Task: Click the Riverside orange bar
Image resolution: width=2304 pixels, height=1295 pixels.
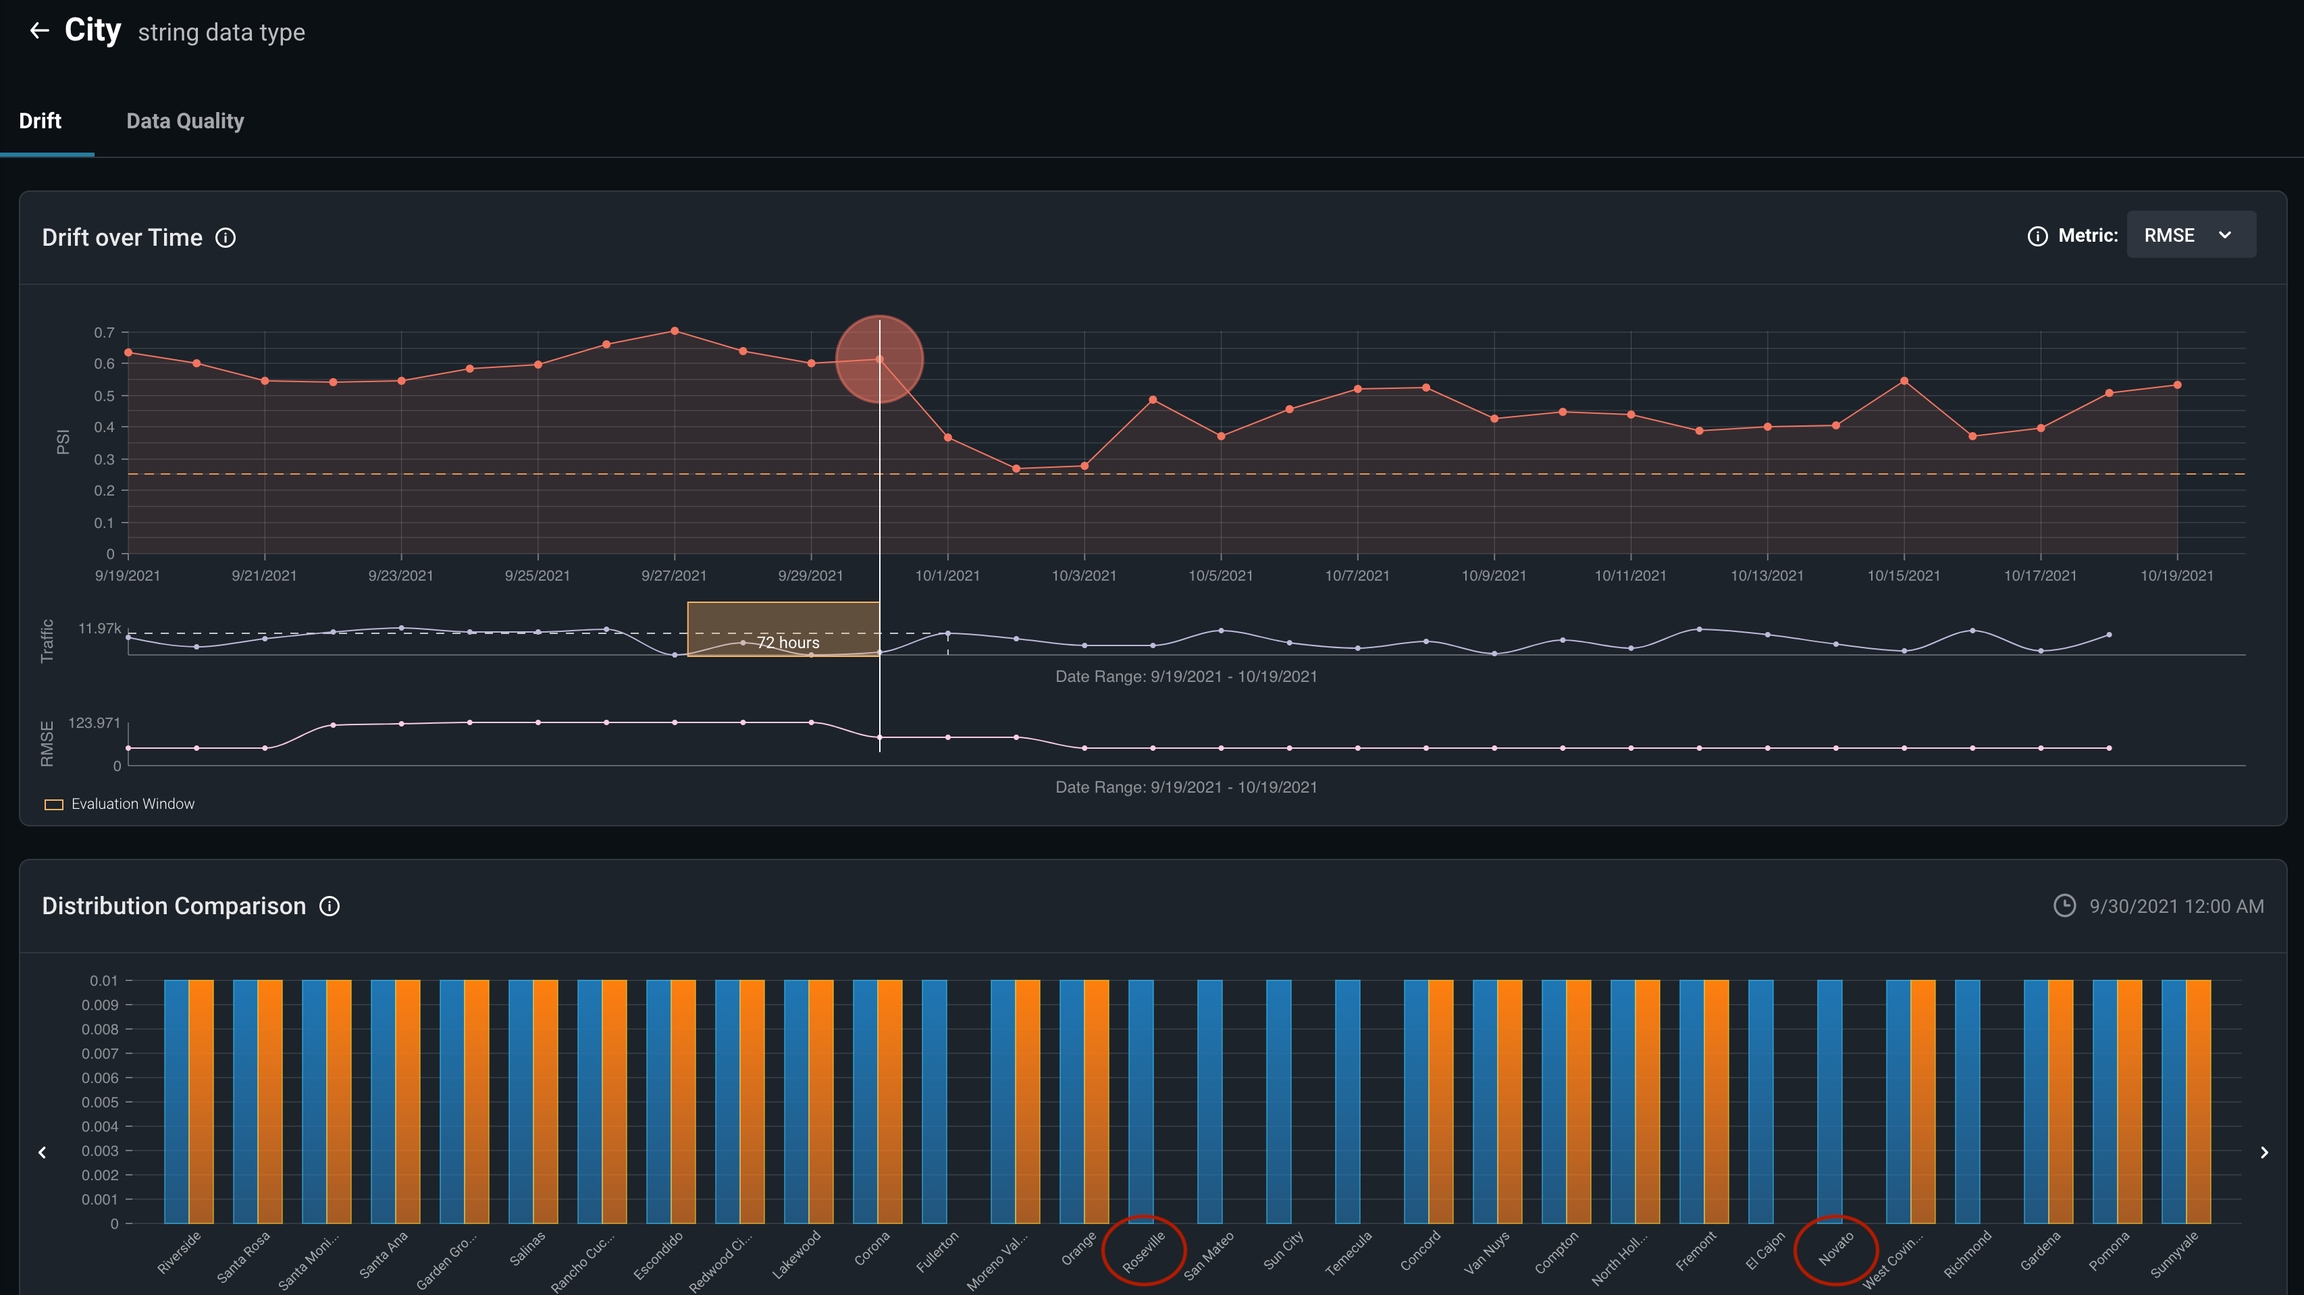Action: (x=201, y=1100)
